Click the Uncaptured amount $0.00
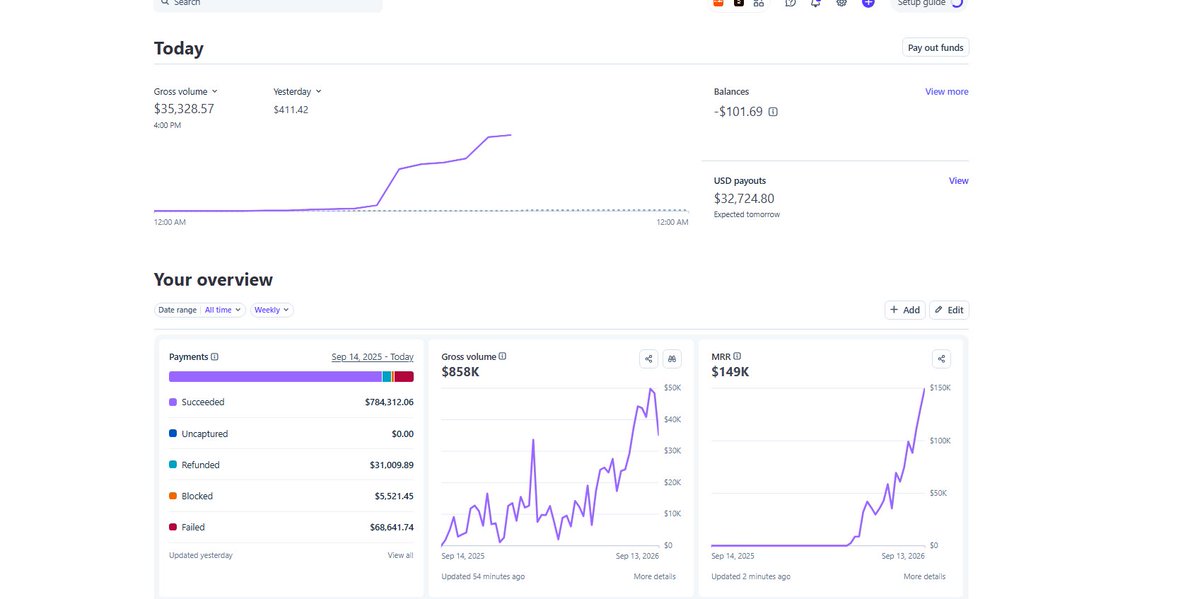Image resolution: width=1200 pixels, height=599 pixels. [403, 434]
